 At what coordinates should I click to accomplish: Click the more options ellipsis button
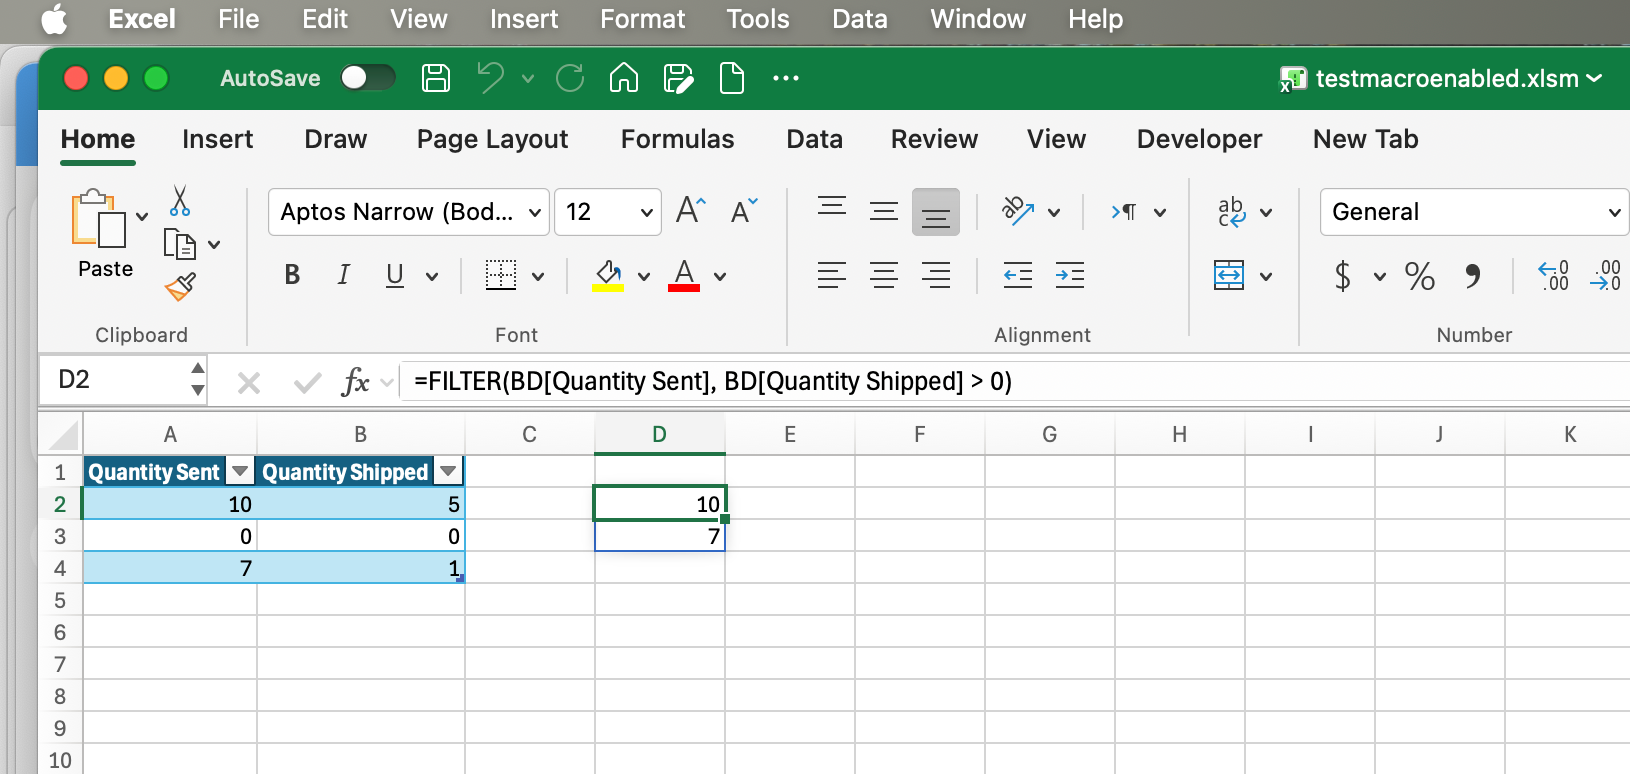[786, 78]
